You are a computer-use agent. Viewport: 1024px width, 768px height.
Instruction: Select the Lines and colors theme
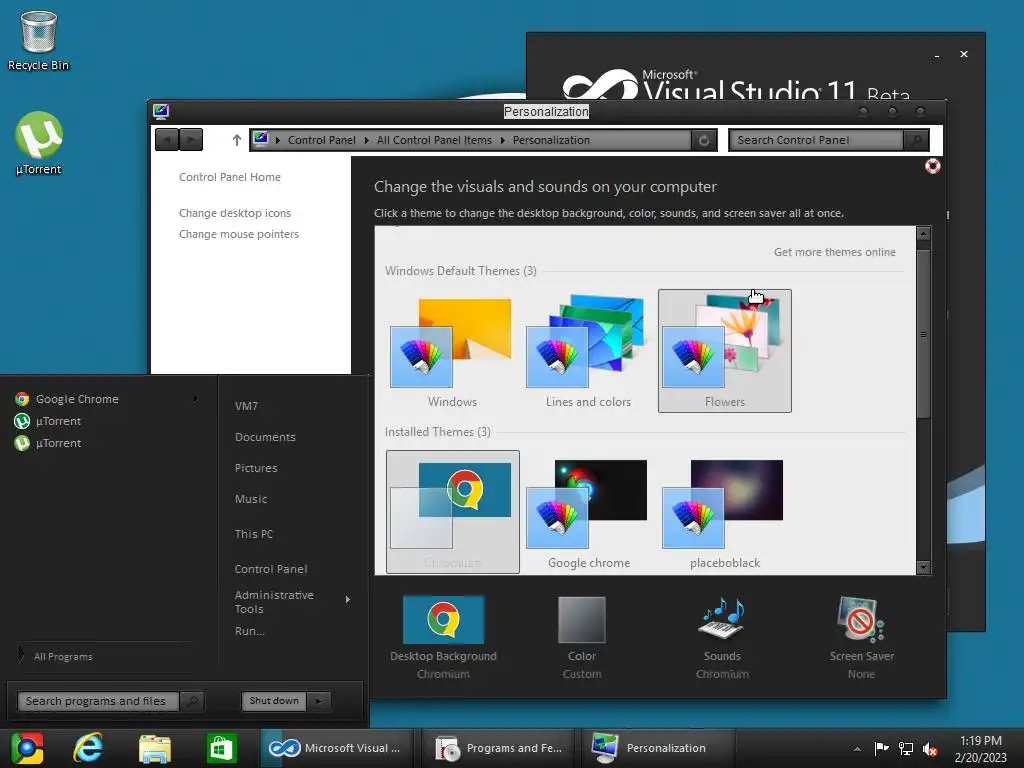coord(588,351)
